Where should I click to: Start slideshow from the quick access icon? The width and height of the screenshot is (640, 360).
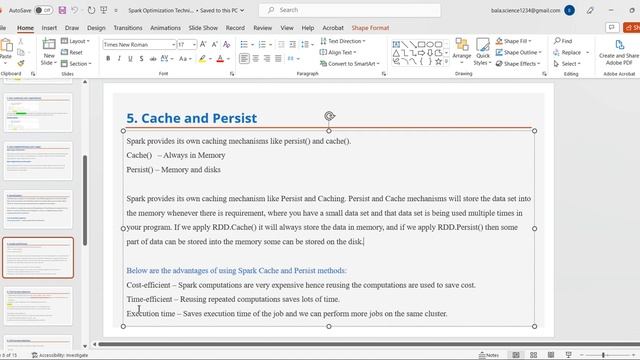coord(104,10)
